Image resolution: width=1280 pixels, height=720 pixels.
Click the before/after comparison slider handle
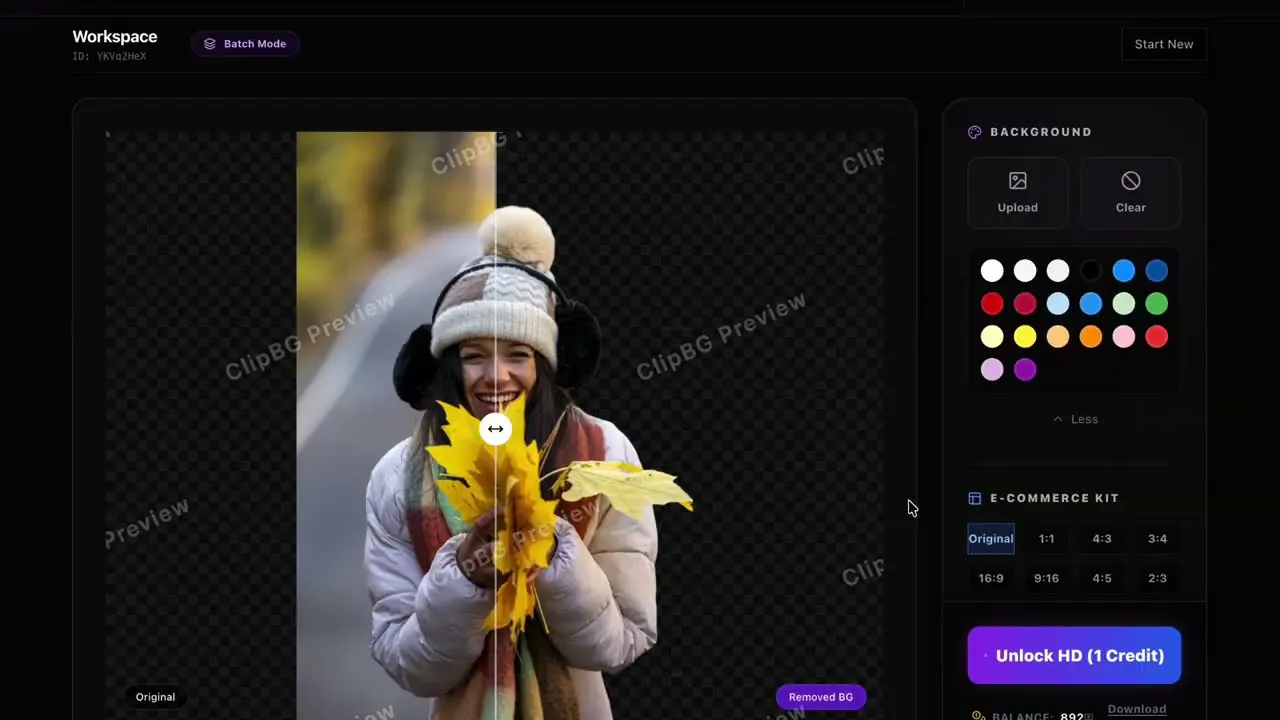tap(495, 429)
